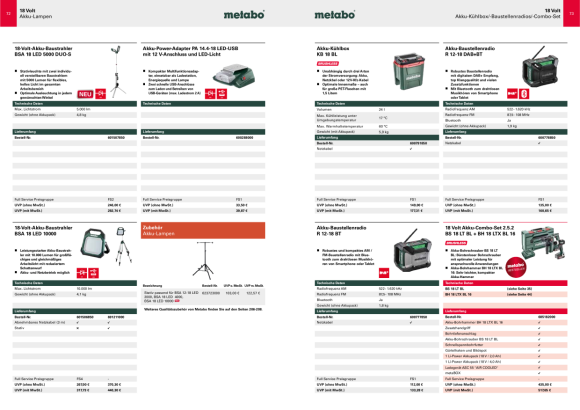Image resolution: width=580 pixels, height=410 pixels.
Task: Click Full Service Preisgruppe row under BSA 18 LED 5000
Action: [x=75, y=199]
